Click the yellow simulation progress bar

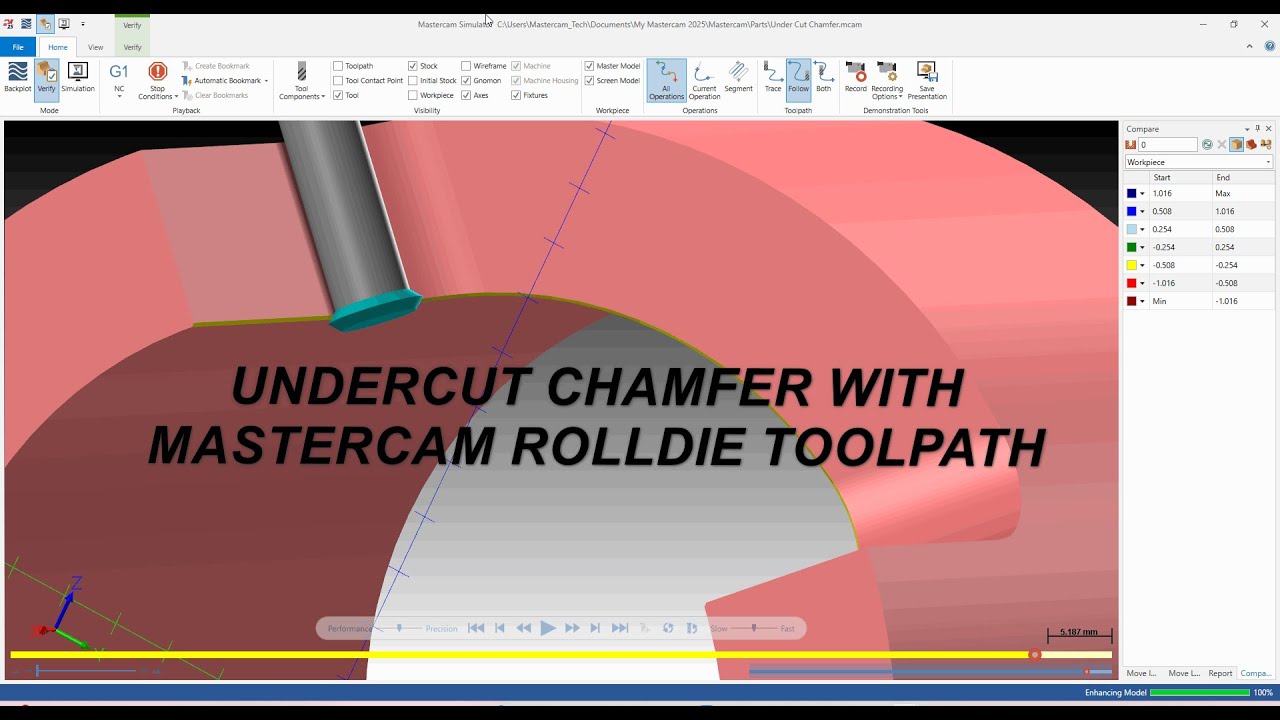(560, 655)
